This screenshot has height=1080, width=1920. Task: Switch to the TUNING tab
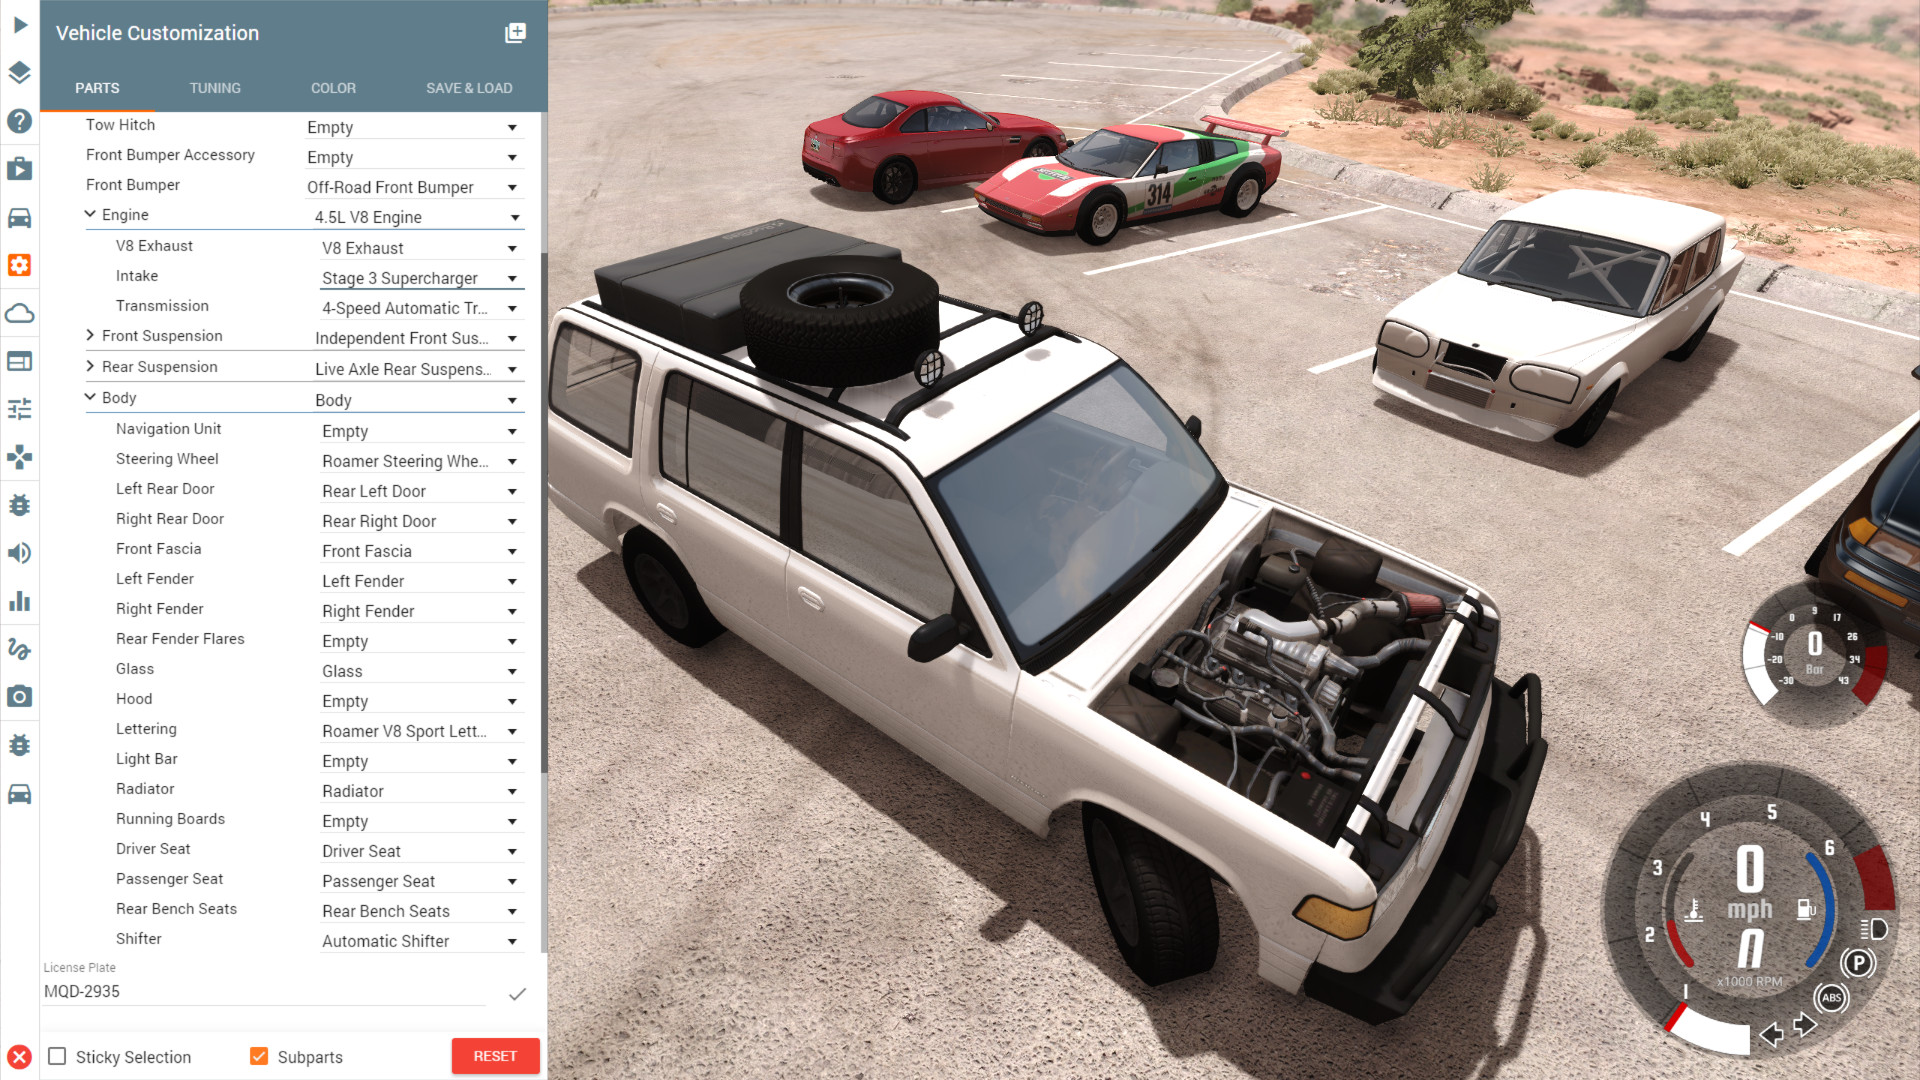[x=214, y=88]
